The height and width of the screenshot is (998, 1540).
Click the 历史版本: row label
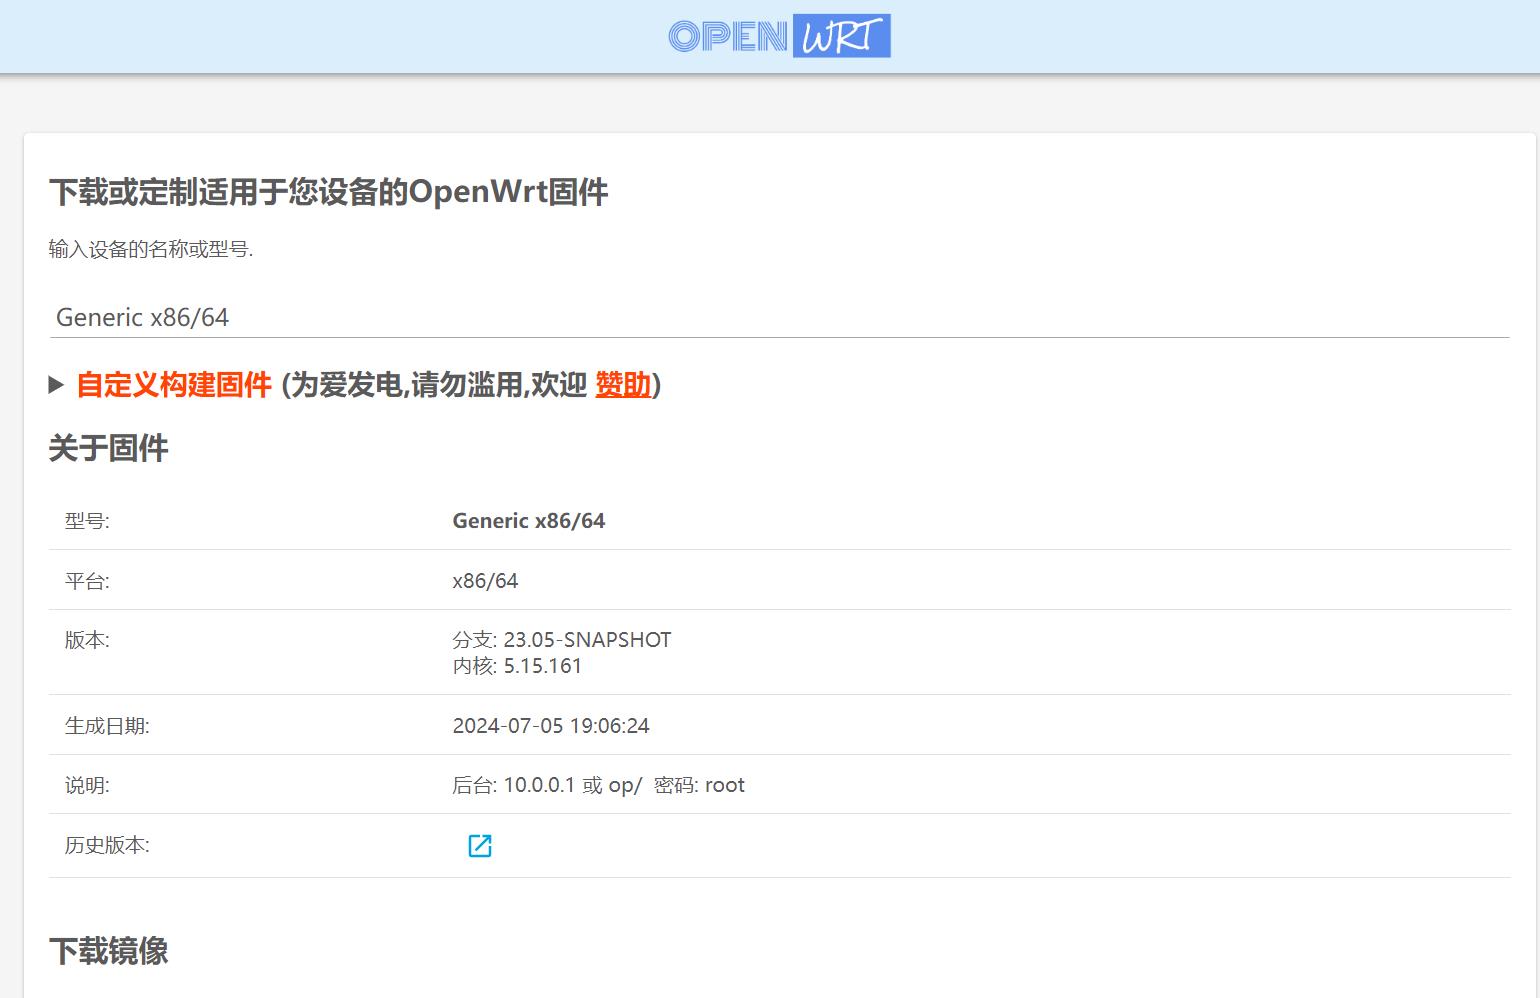coord(107,845)
